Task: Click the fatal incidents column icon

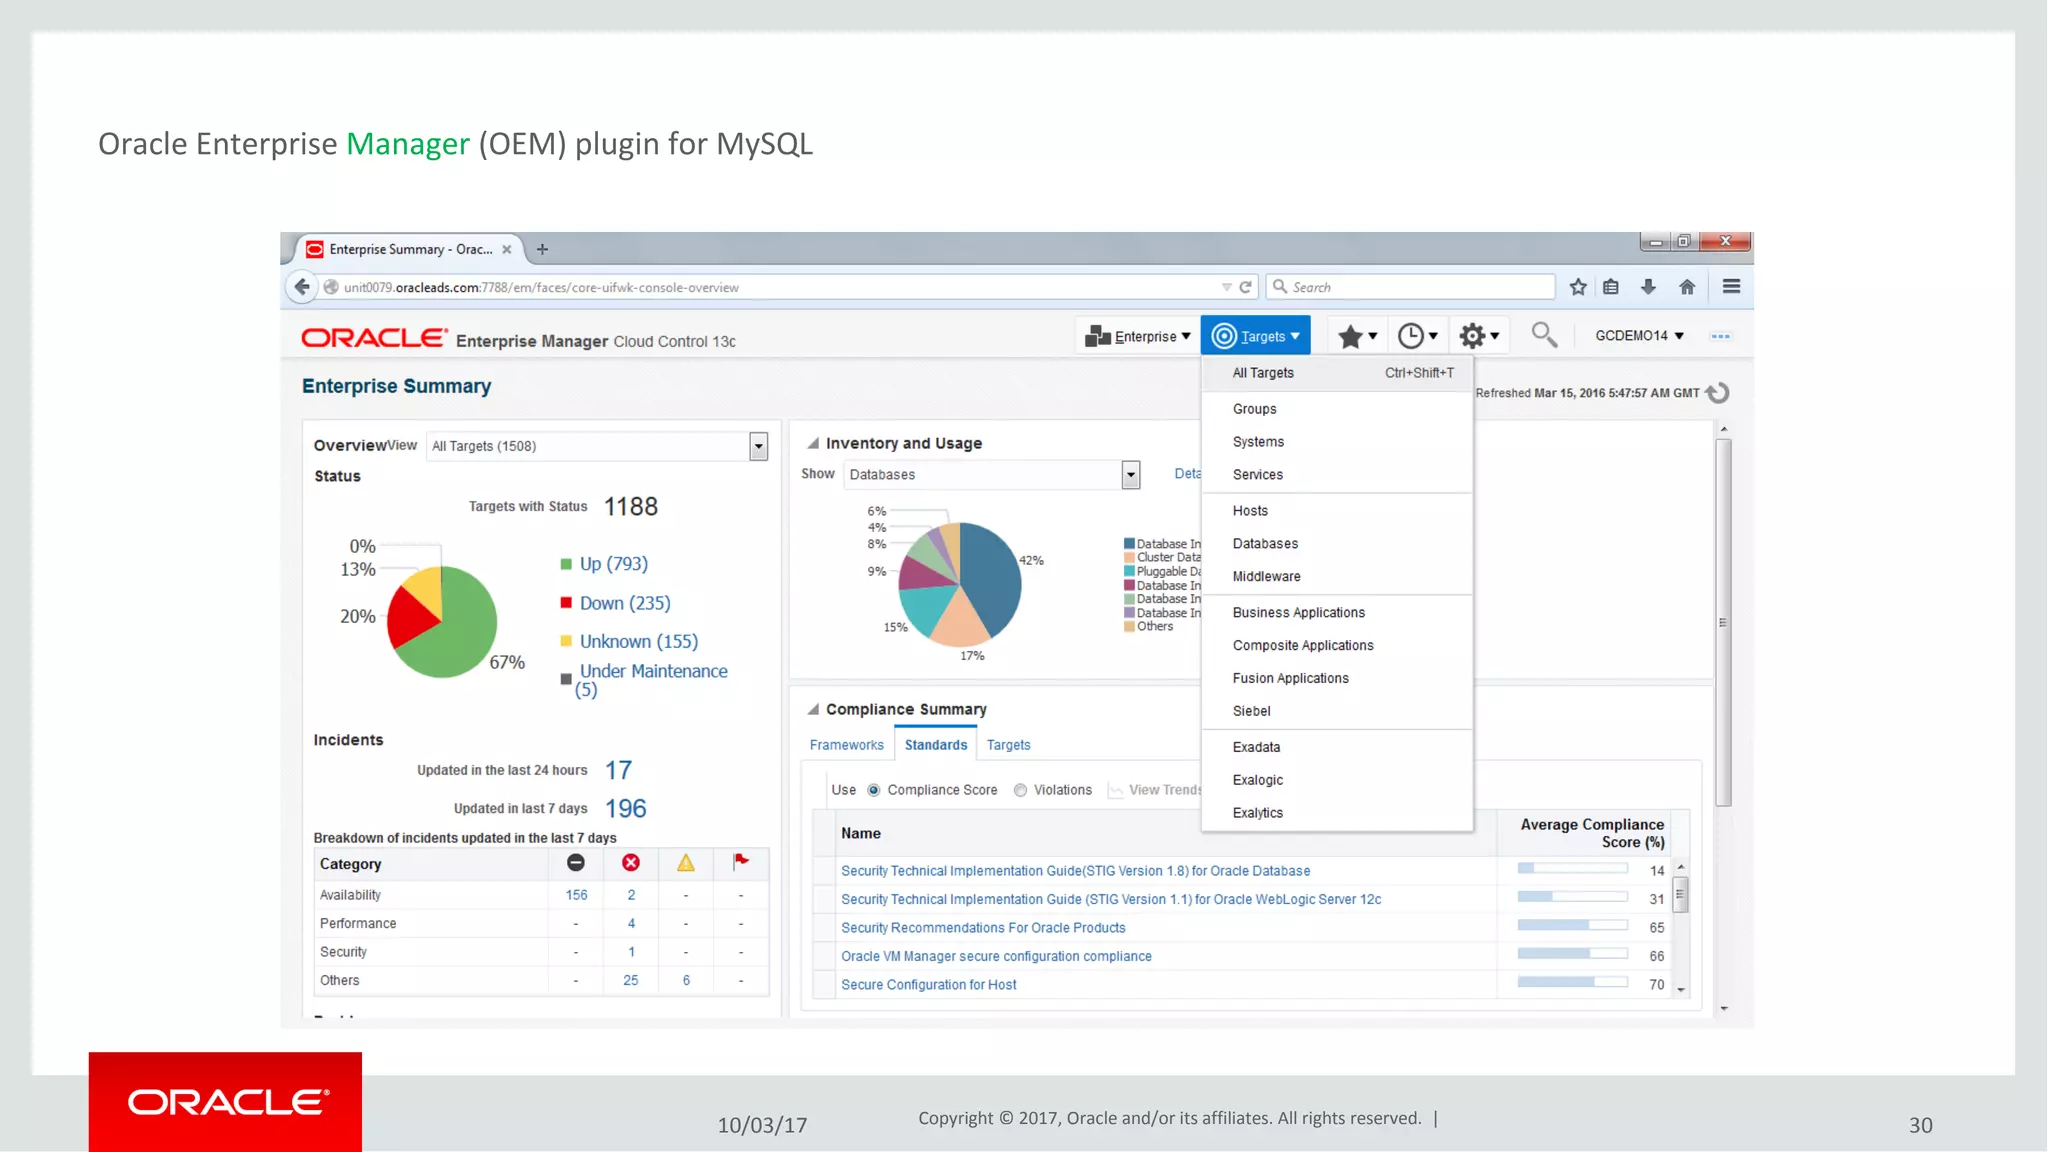Action: pos(576,863)
